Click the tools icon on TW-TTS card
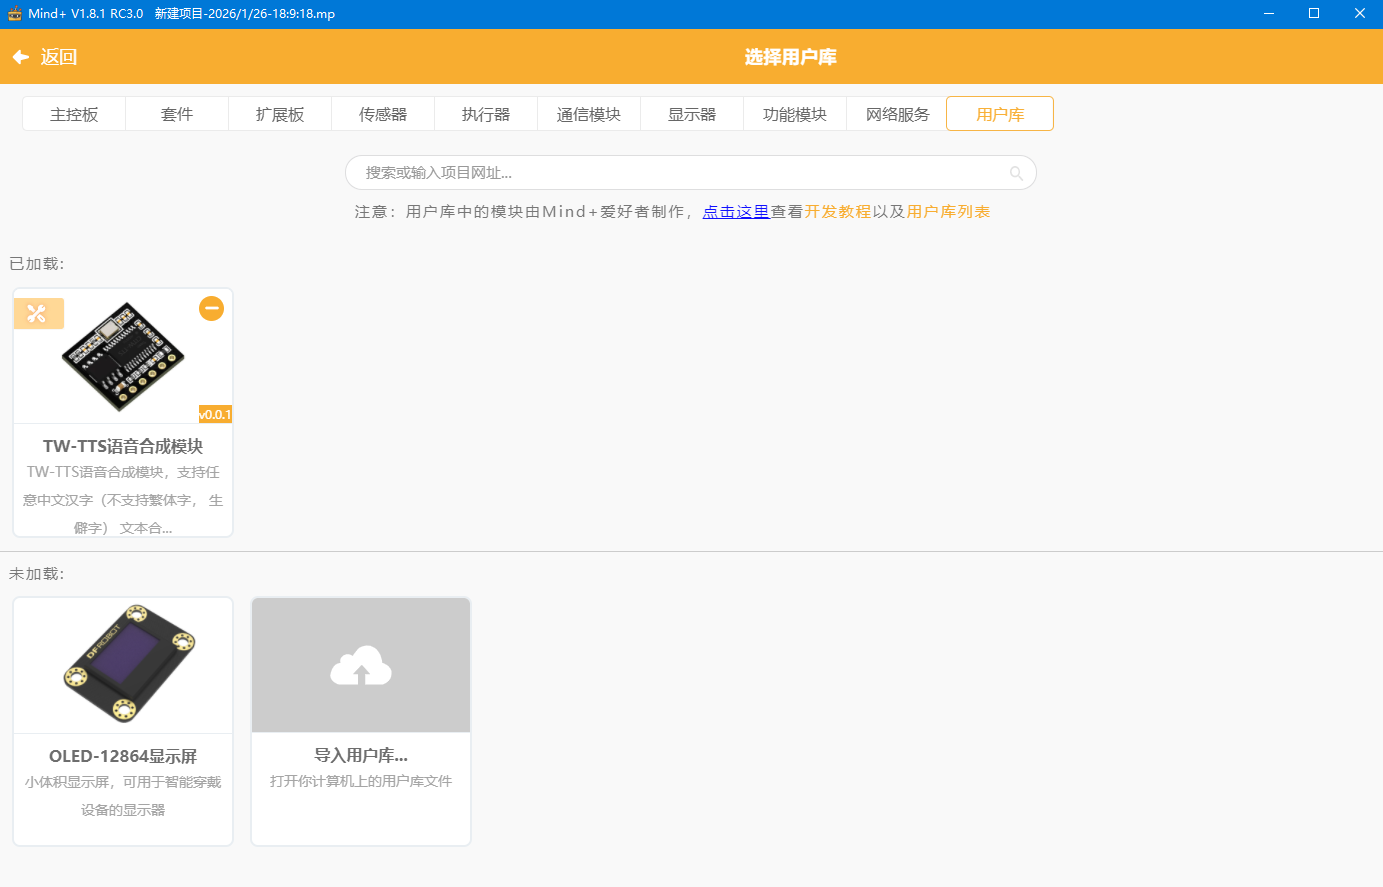The width and height of the screenshot is (1383, 887). click(x=37, y=313)
